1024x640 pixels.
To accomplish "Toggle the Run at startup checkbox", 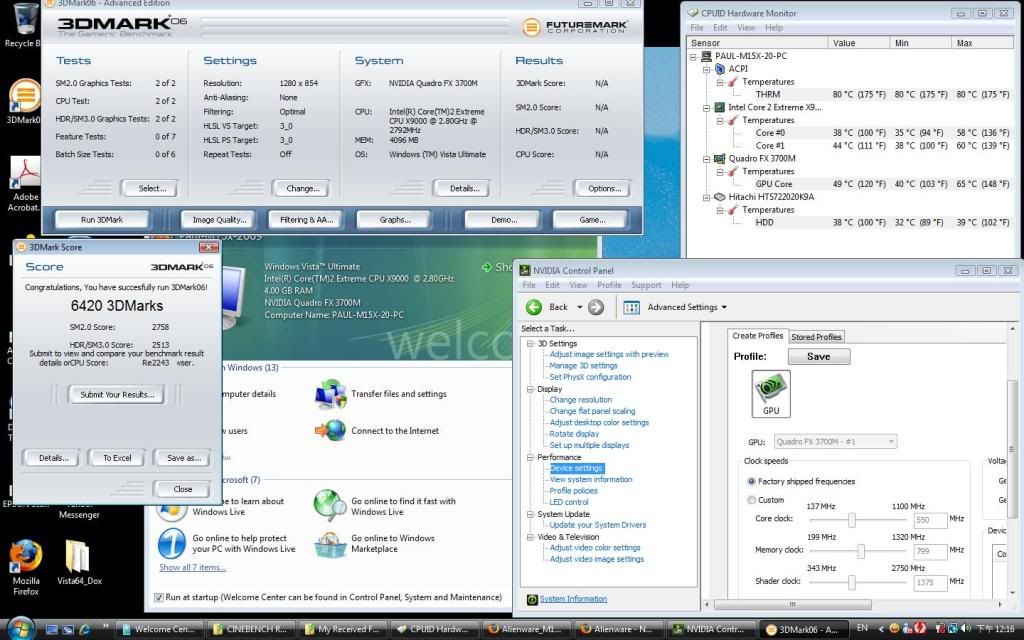I will [158, 597].
